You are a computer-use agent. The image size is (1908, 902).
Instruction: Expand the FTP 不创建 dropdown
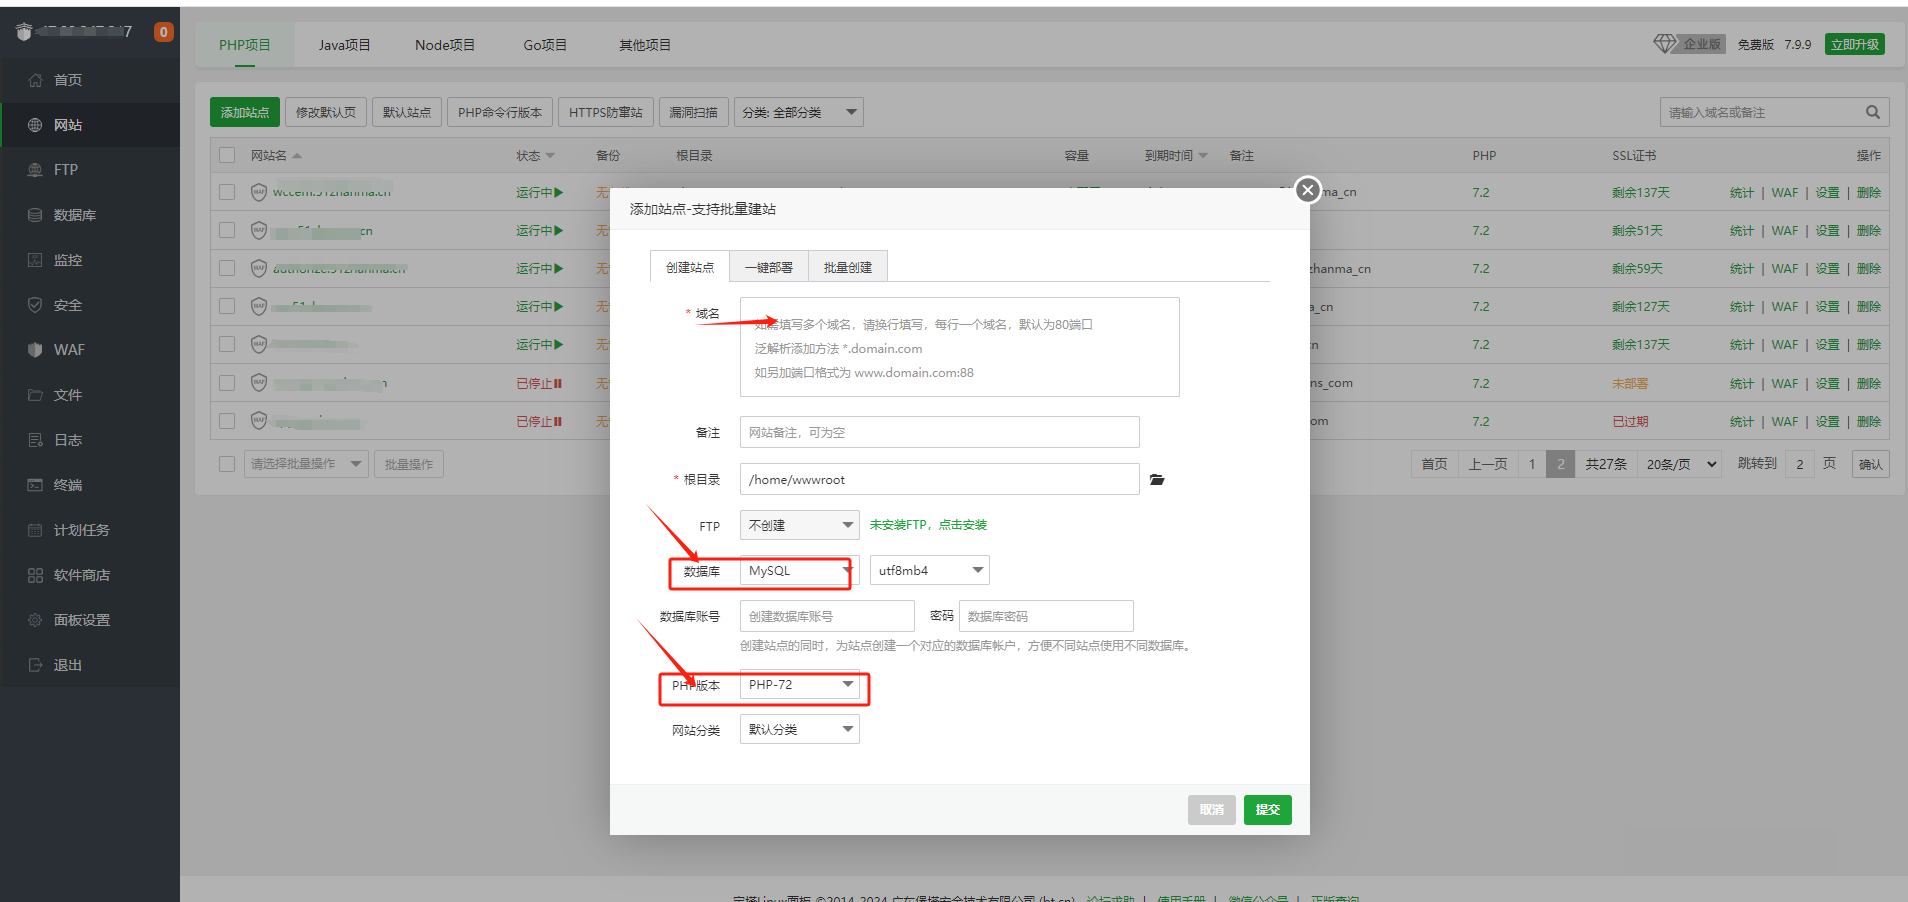pos(799,525)
